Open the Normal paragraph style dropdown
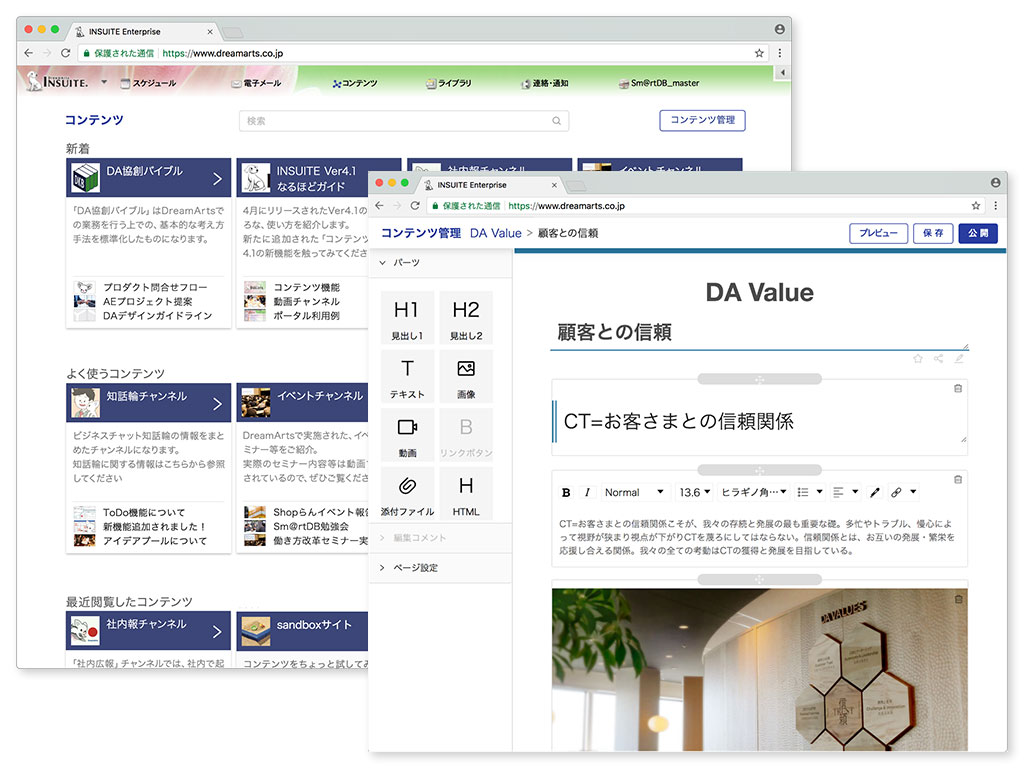The height and width of the screenshot is (768, 1024). 633,492
